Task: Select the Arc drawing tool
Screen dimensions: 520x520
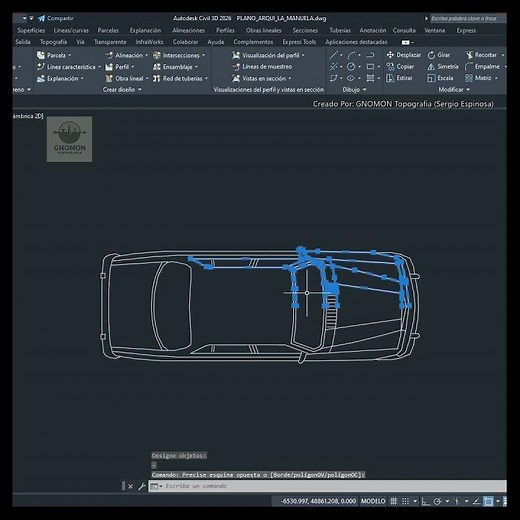Action: click(351, 55)
